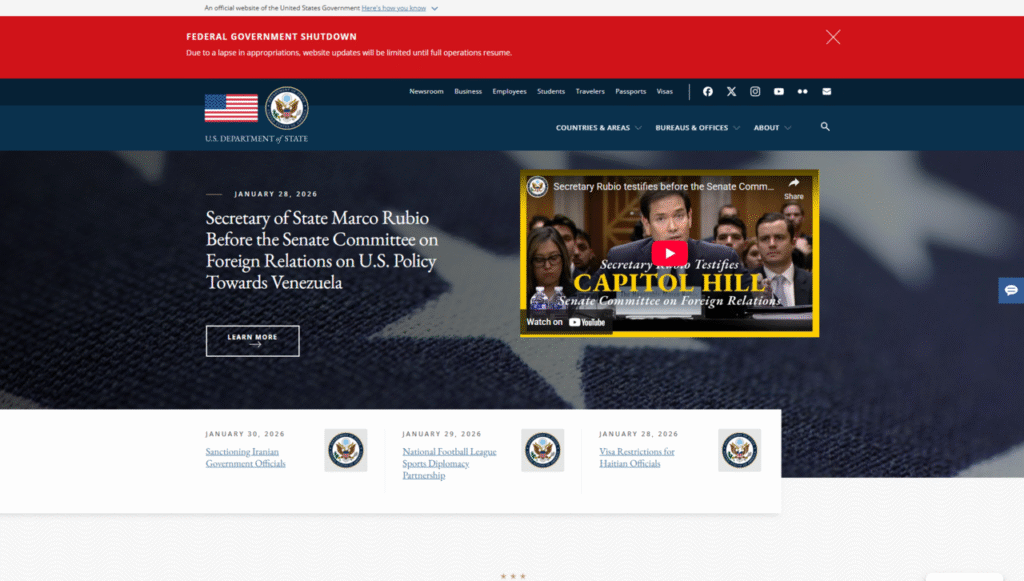The image size is (1024, 581).
Task: Open the blue chat feedback icon
Action: pos(1011,290)
